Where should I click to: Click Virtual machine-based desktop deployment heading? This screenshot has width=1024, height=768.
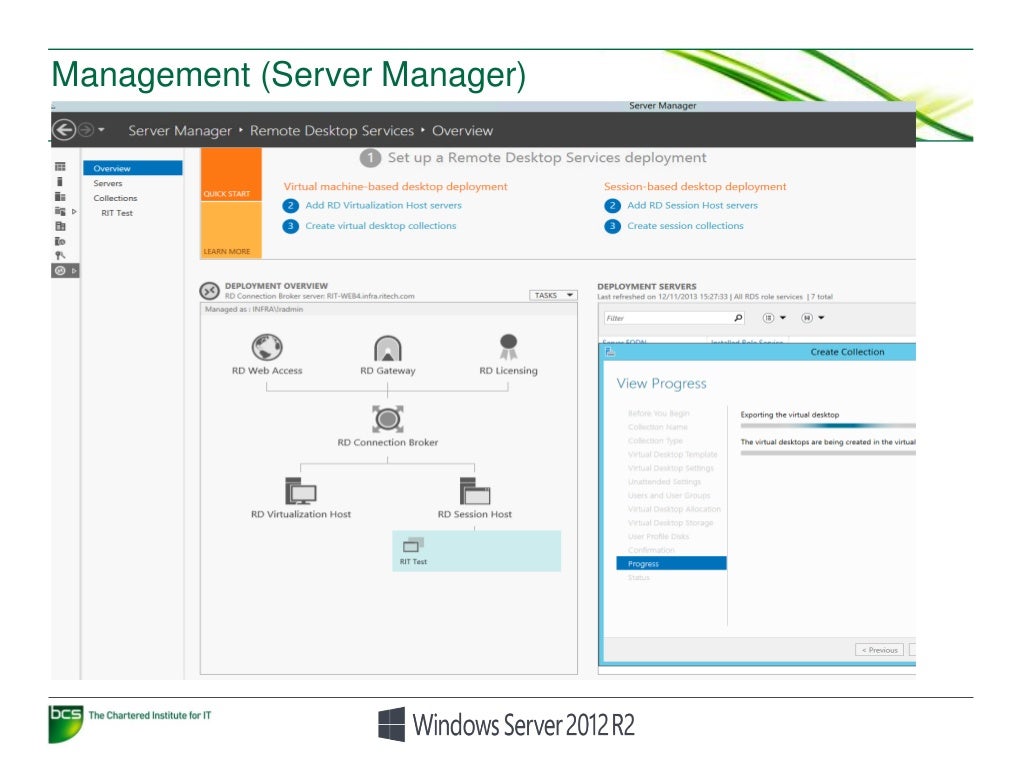pyautogui.click(x=395, y=187)
